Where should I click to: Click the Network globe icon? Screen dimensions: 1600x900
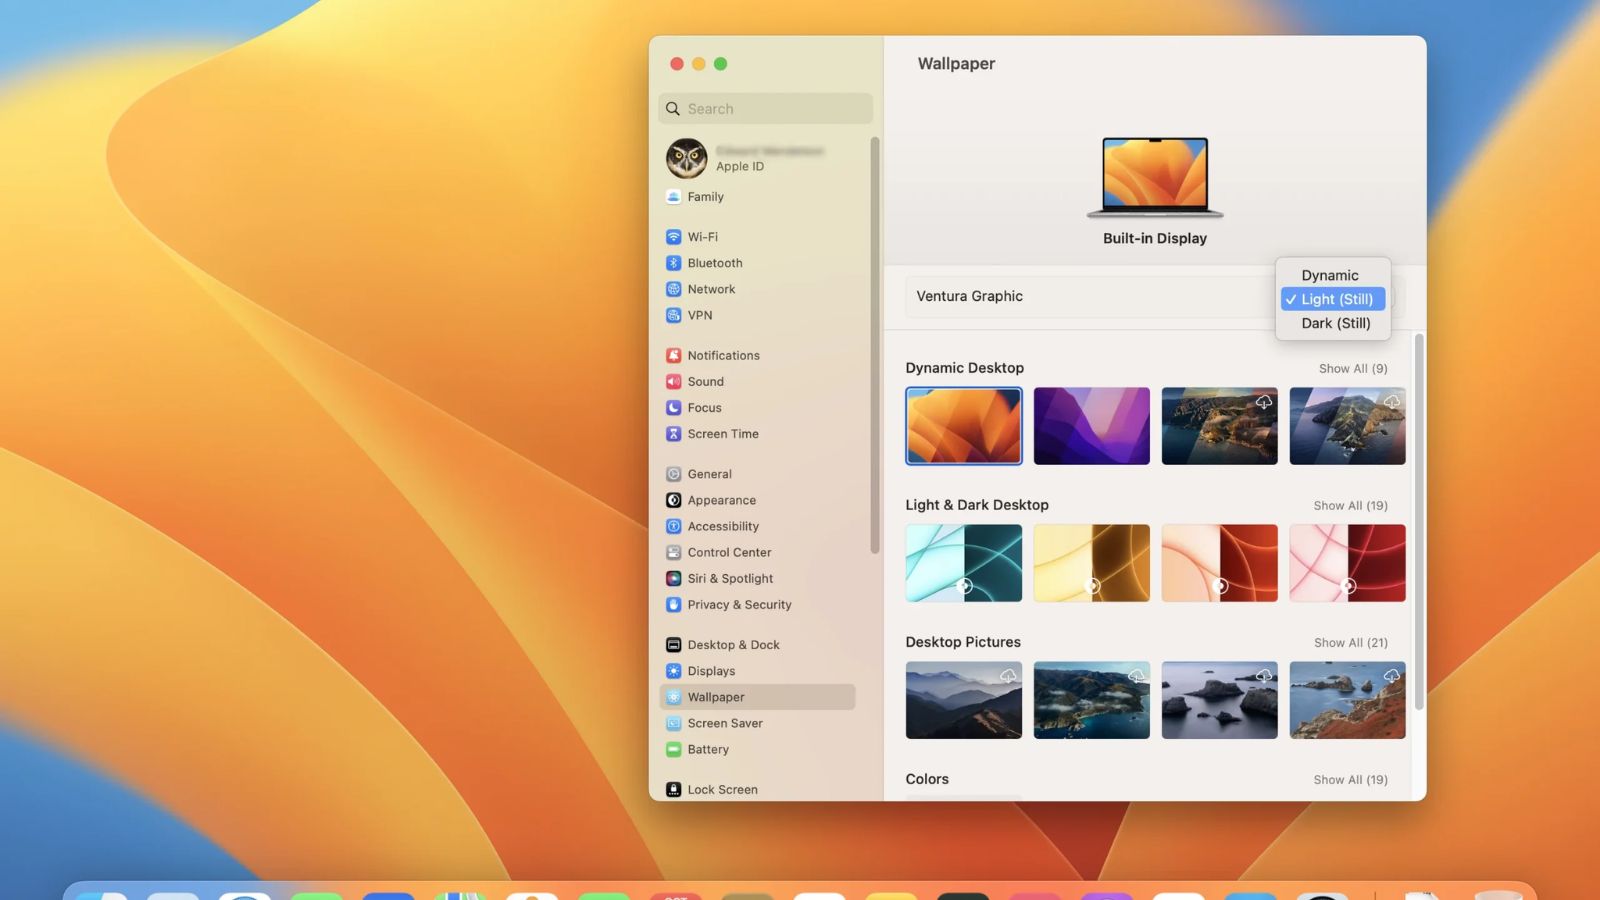tap(674, 289)
